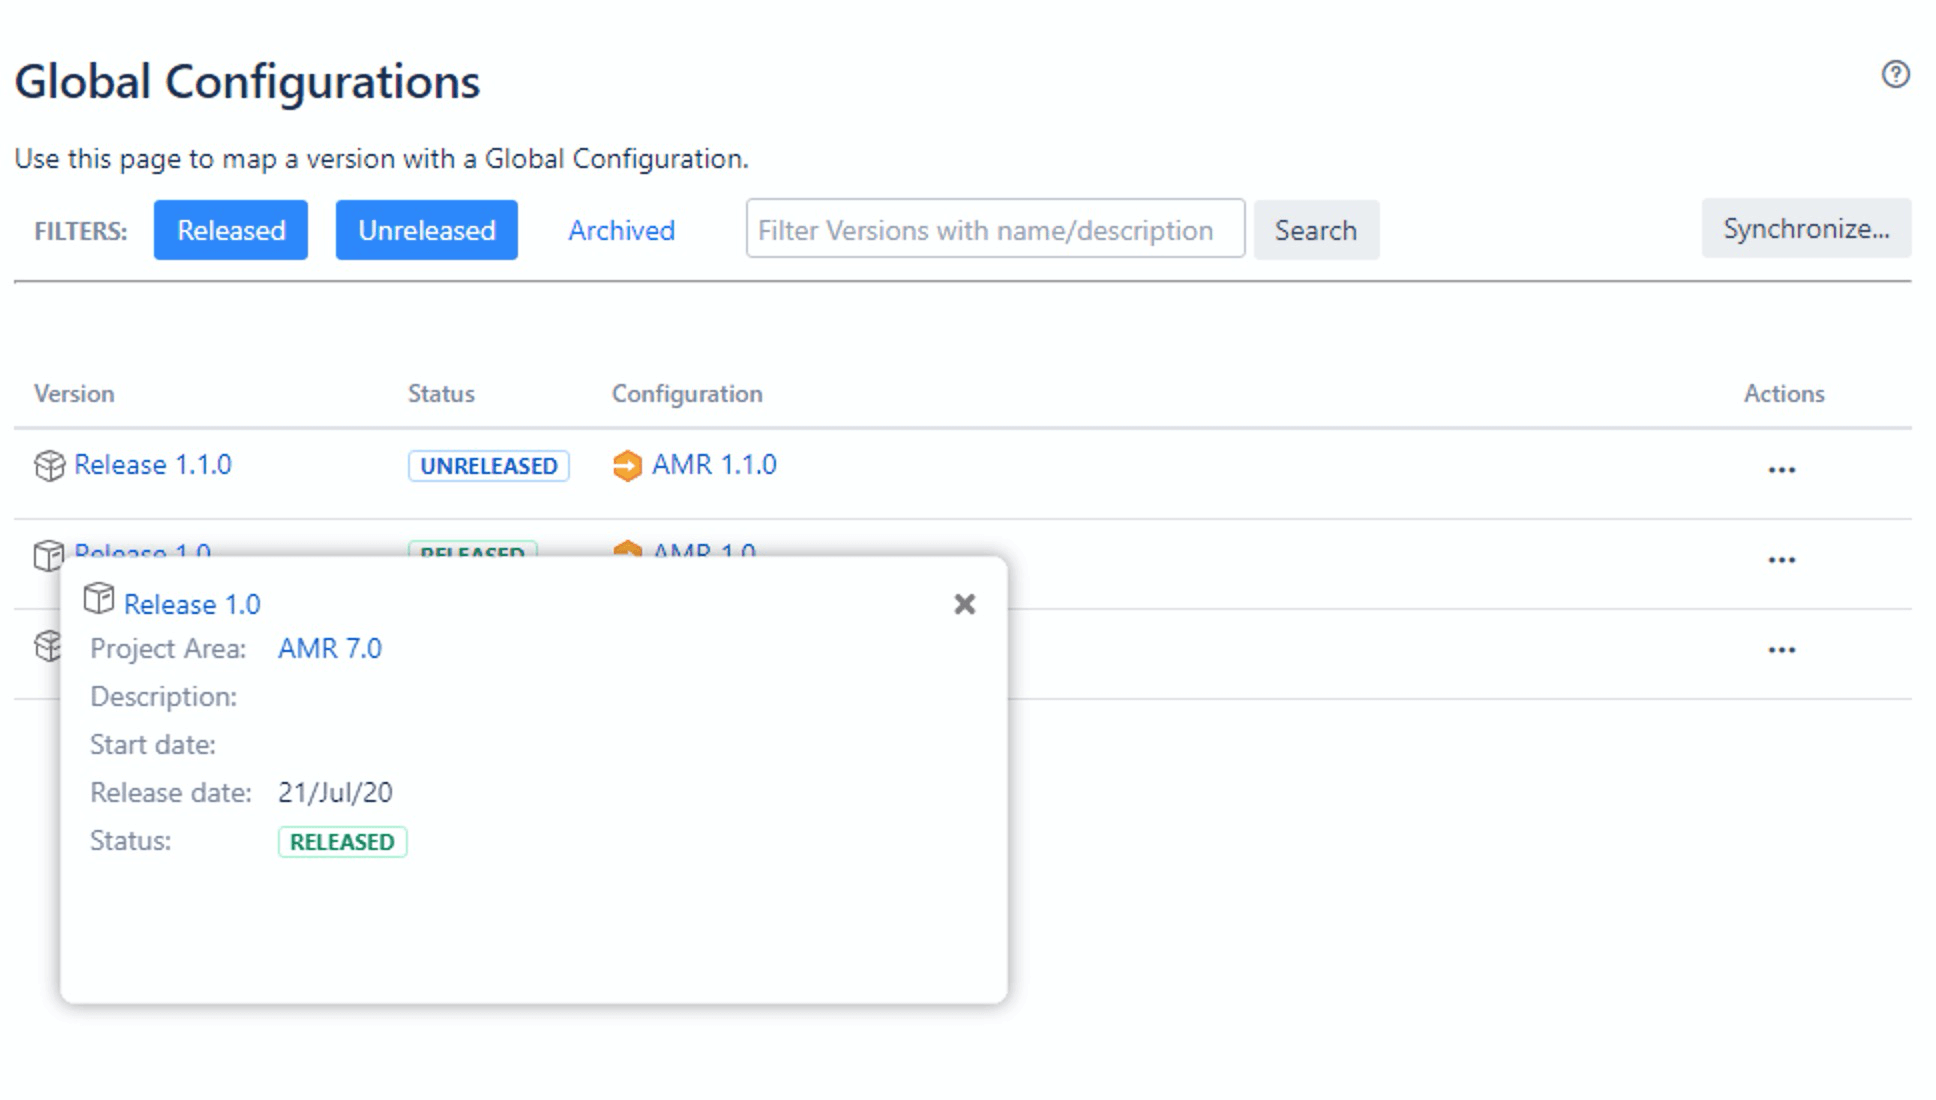Click the Release date label in popup
Image resolution: width=1936 pixels, height=1100 pixels.
click(x=171, y=793)
